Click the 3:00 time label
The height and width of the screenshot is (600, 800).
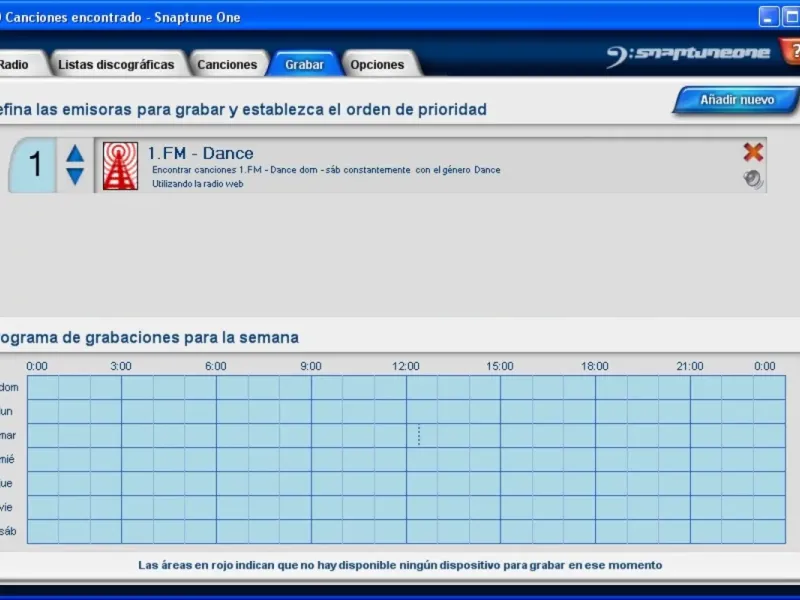[x=121, y=366]
